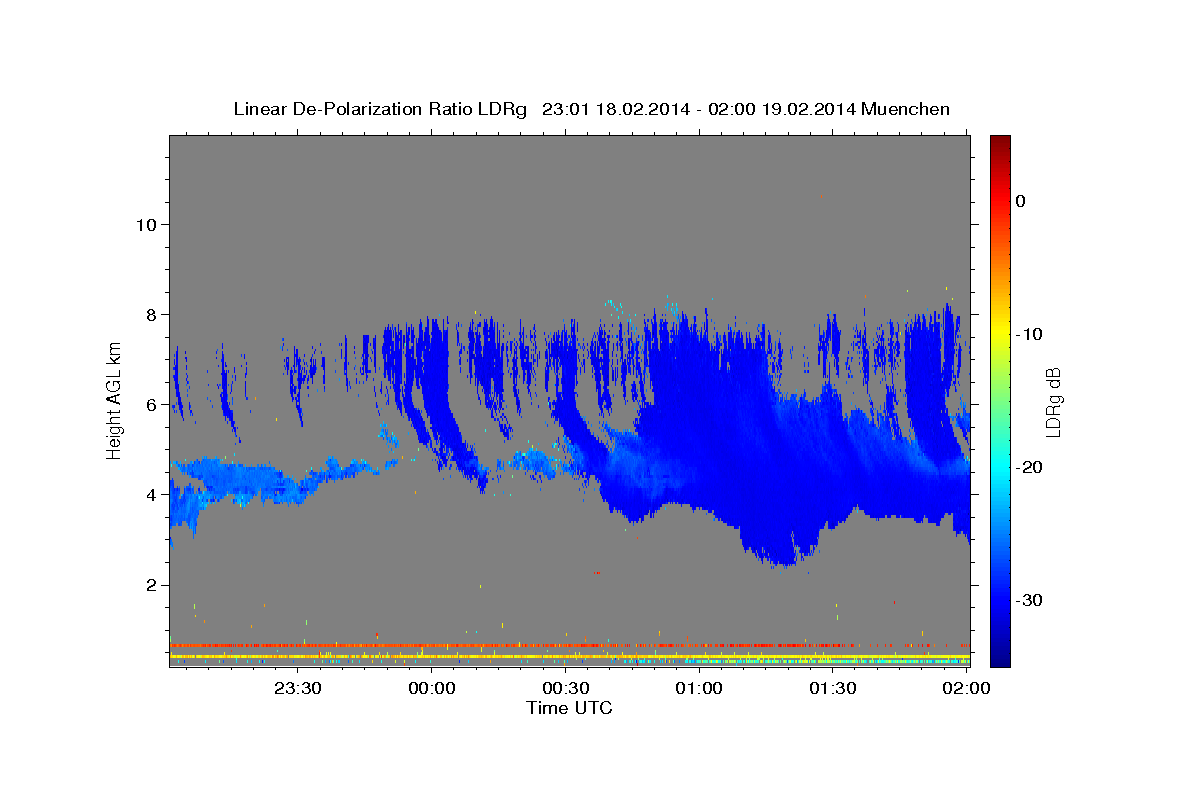Image resolution: width=1200 pixels, height=800 pixels.
Task: Click the 23:30 time tick label
Action: (298, 688)
